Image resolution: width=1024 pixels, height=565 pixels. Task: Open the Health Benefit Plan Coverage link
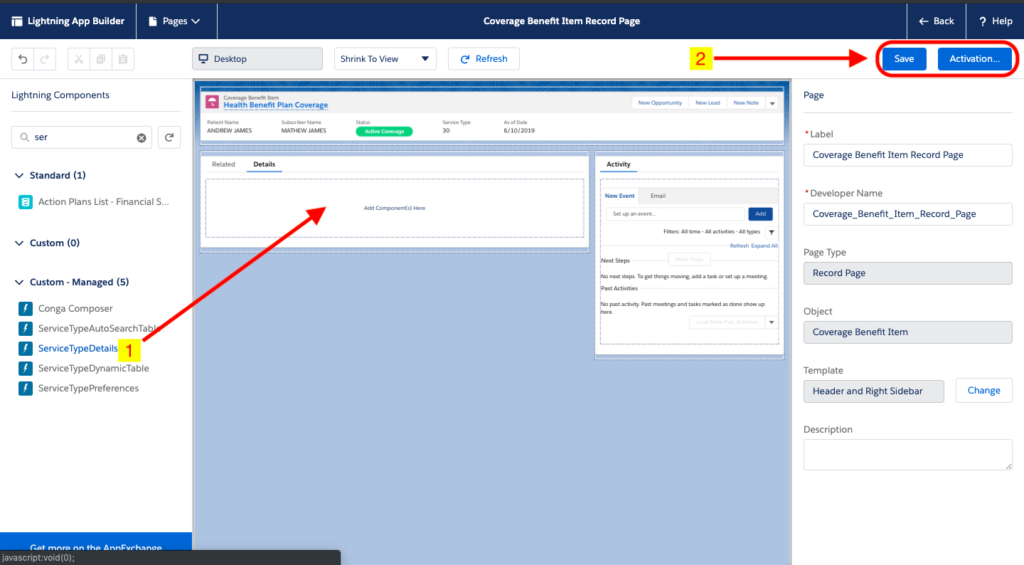[276, 105]
